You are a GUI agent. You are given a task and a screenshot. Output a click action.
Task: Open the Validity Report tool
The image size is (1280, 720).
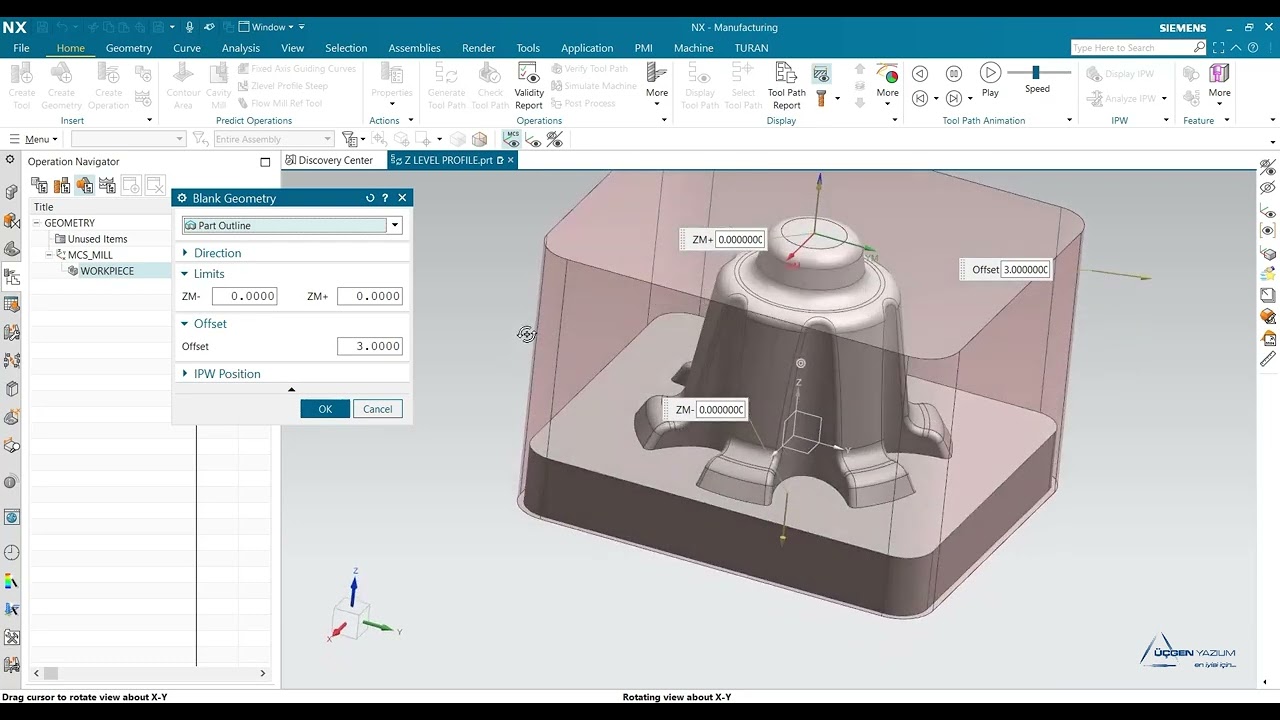coord(529,85)
